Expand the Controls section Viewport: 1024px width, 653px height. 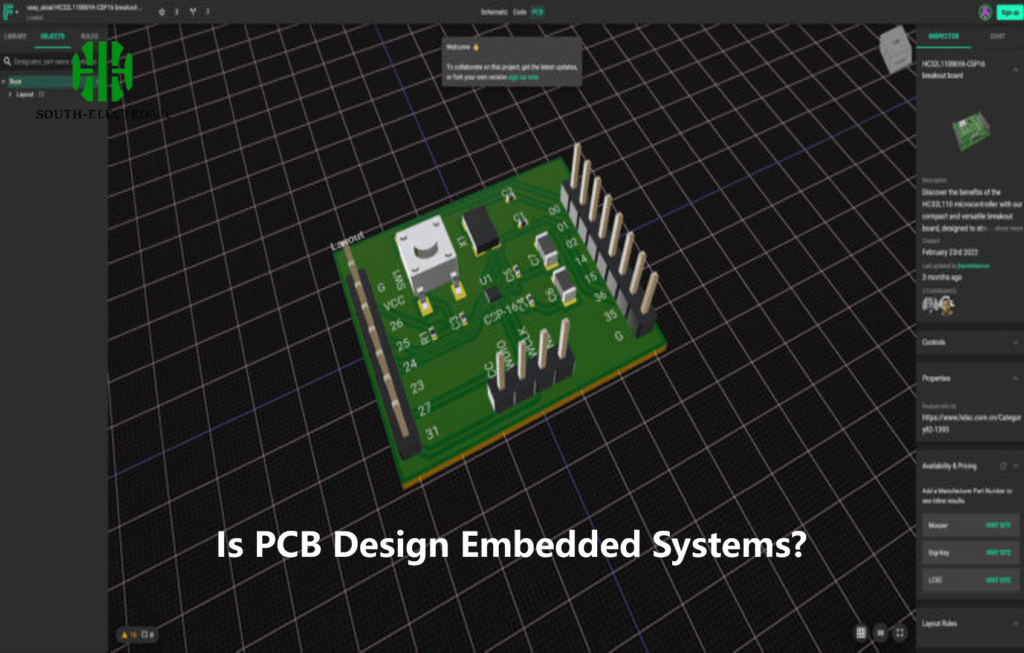1013,342
